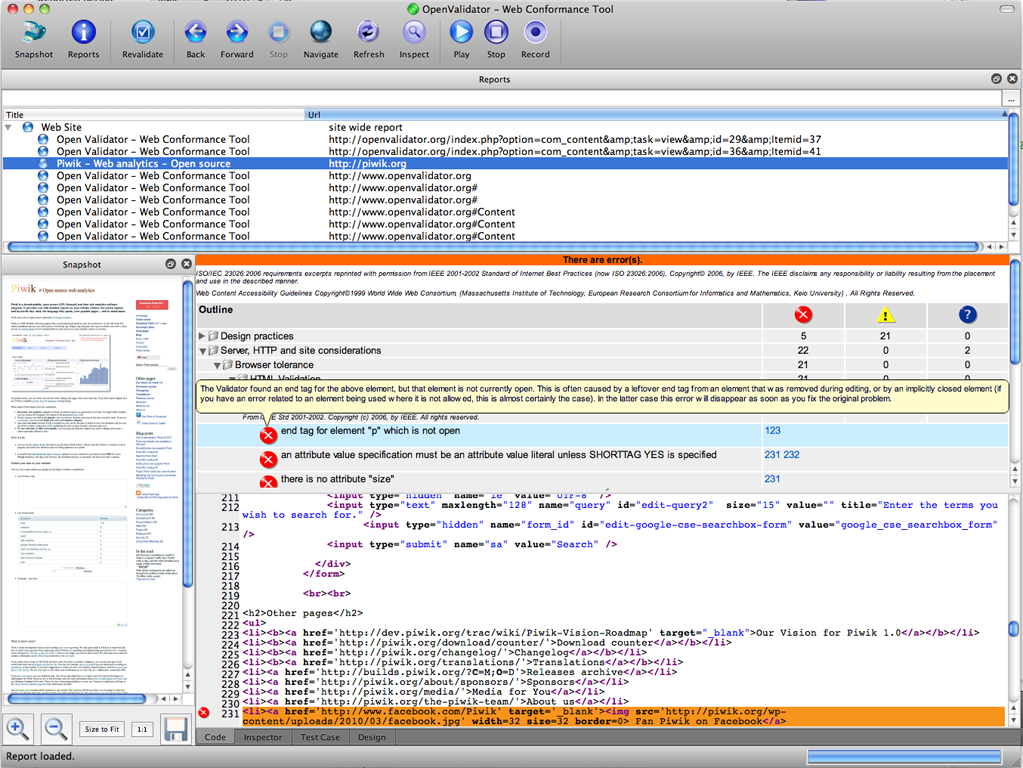Screen dimensions: 1023x768
Task: Click the Size to Fit button
Action: pyautogui.click(x=102, y=729)
